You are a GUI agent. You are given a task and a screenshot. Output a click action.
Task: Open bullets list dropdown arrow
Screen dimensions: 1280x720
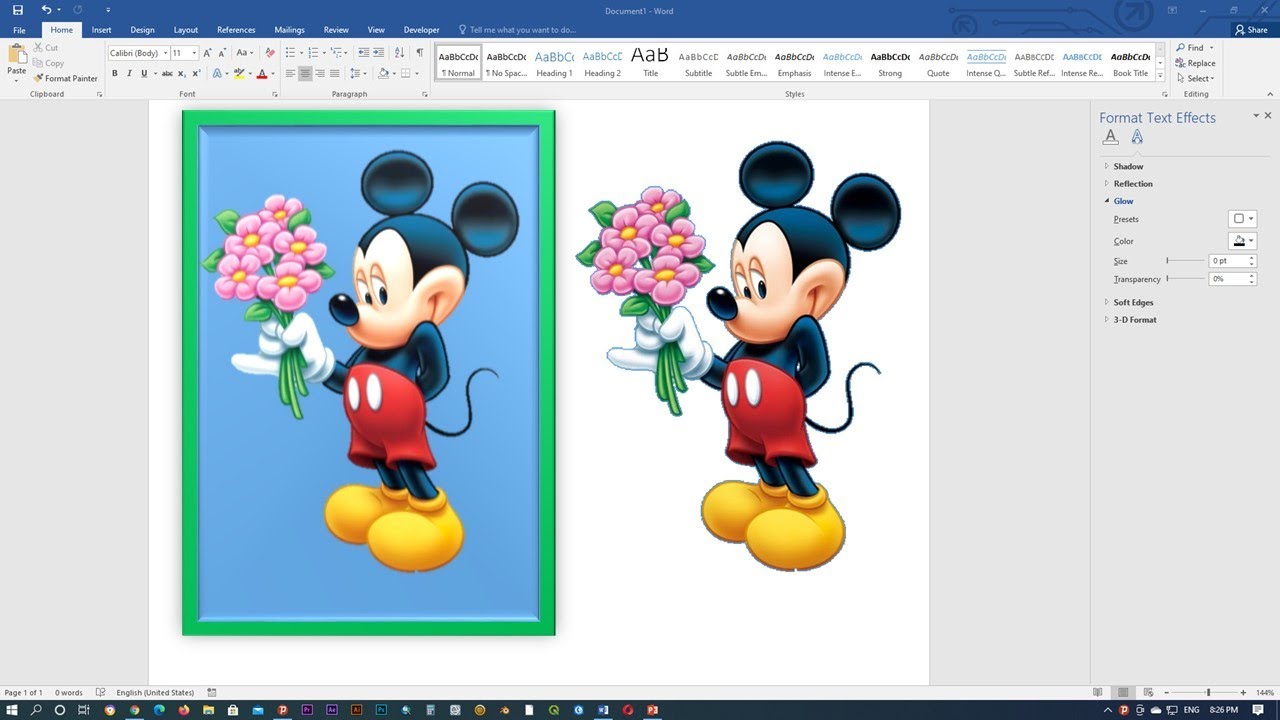pyautogui.click(x=300, y=53)
